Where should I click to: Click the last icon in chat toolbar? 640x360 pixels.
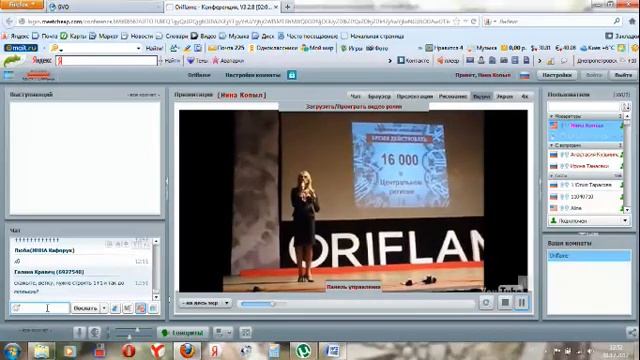click(153, 308)
